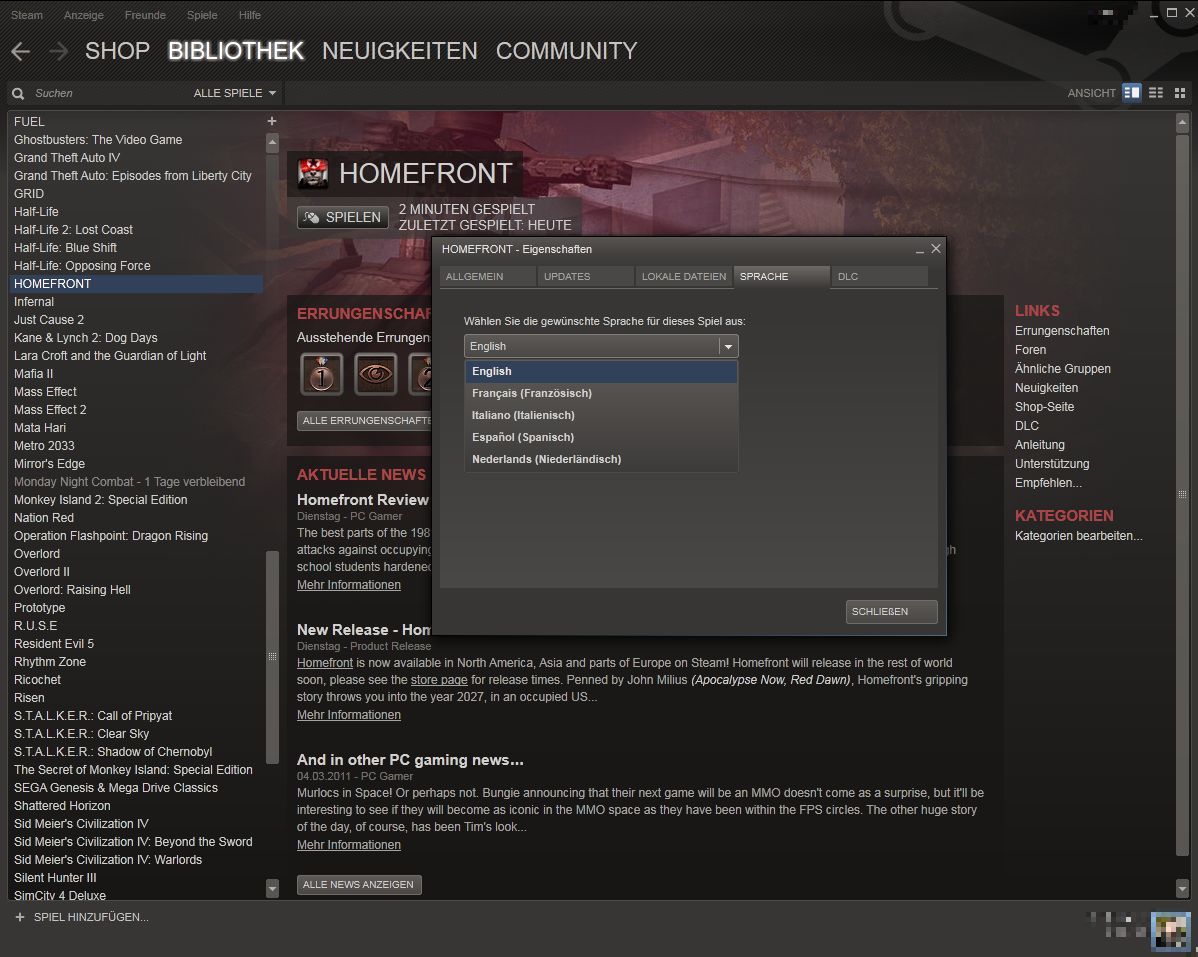The width and height of the screenshot is (1198, 957).
Task: Click ALLE ERRUNGENSCHAFTEN button
Action: pos(364,421)
